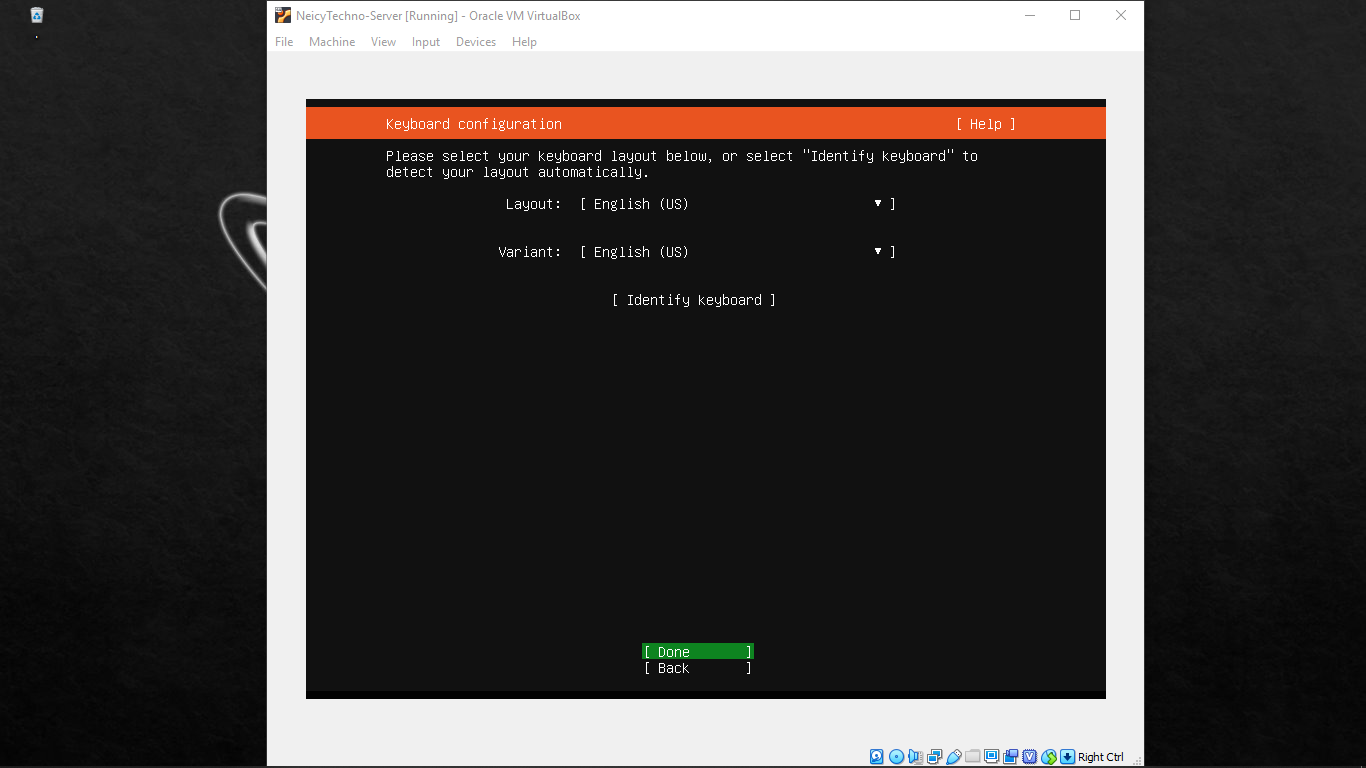Open the Input menu
Image resolution: width=1366 pixels, height=768 pixels.
(426, 42)
